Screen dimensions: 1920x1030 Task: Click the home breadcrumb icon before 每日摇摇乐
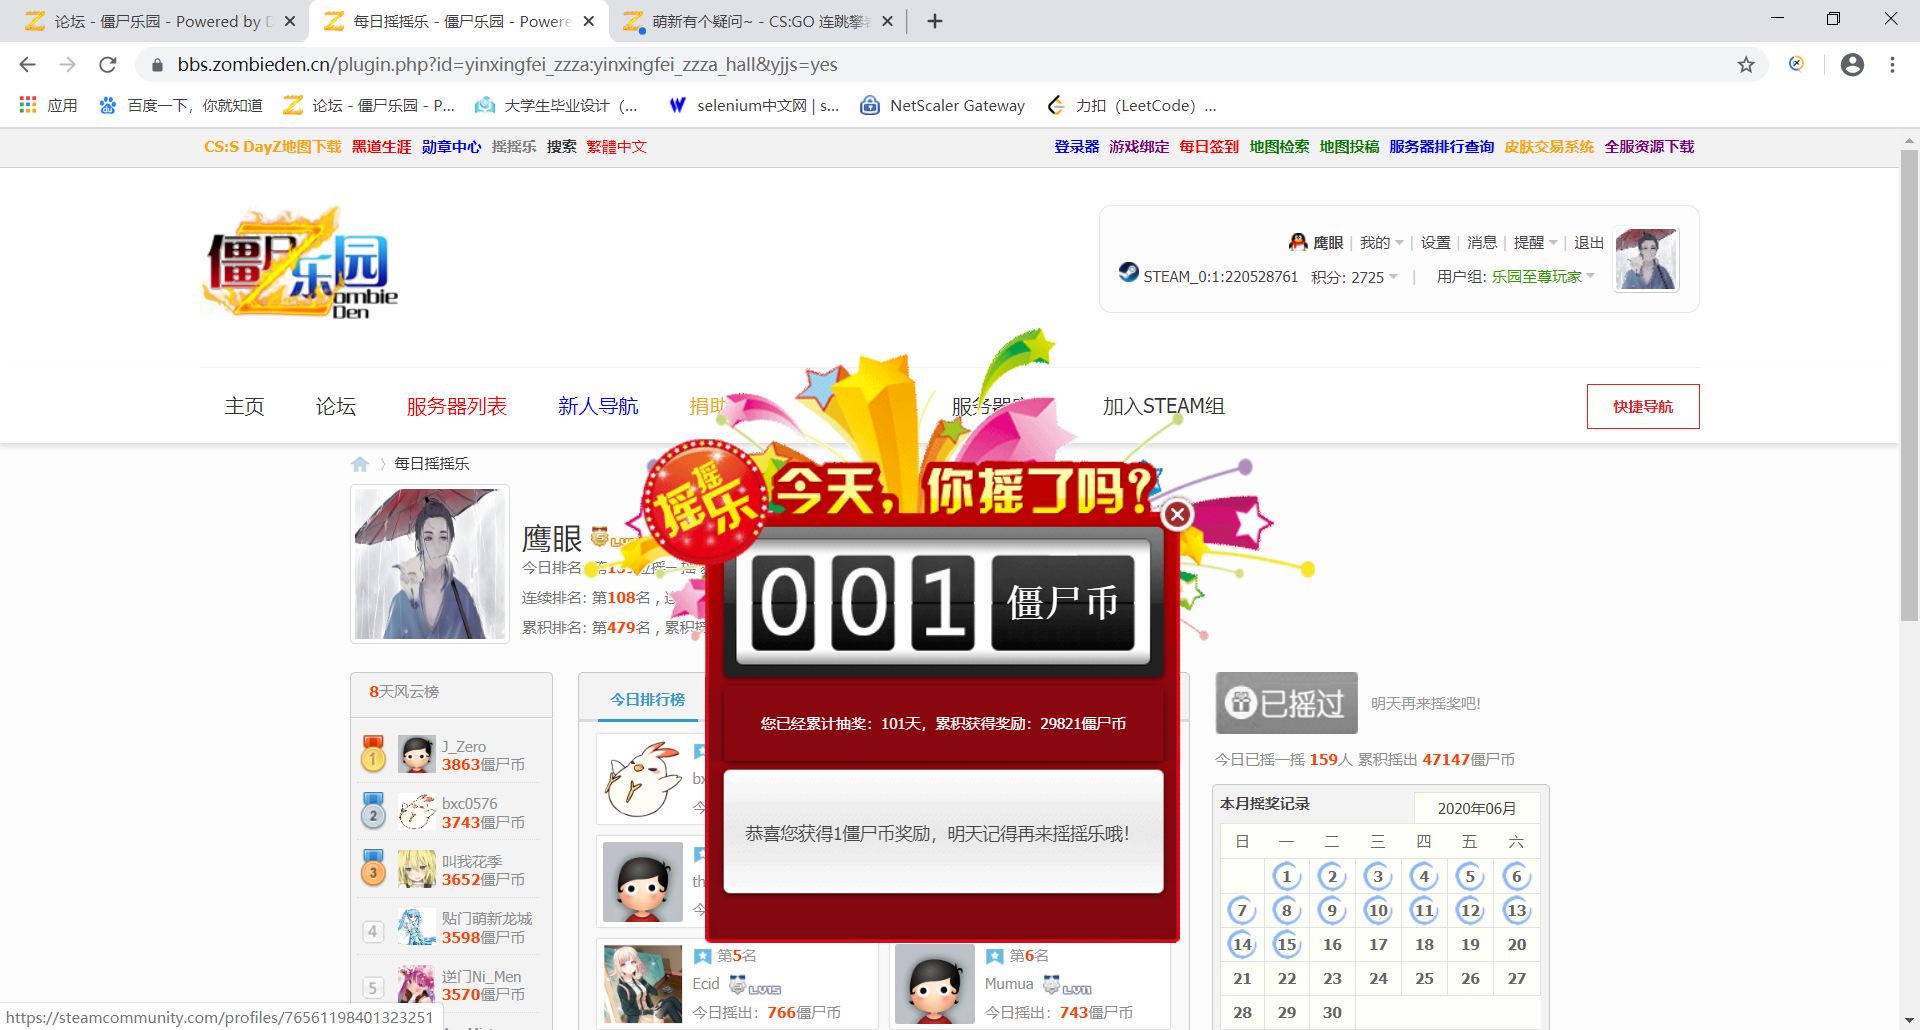point(360,463)
